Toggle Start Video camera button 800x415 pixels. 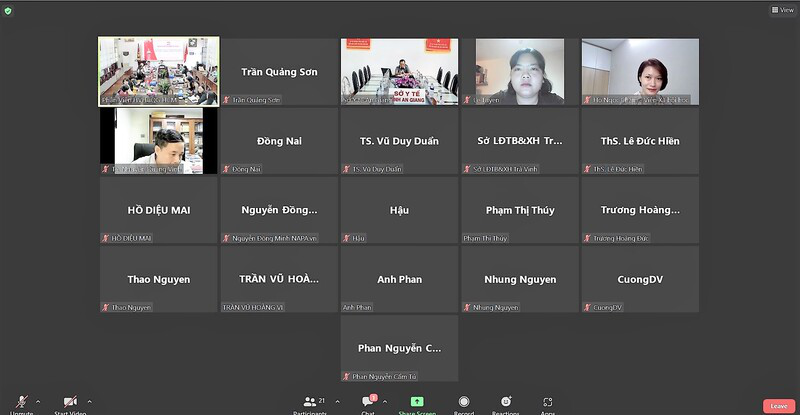[70, 401]
